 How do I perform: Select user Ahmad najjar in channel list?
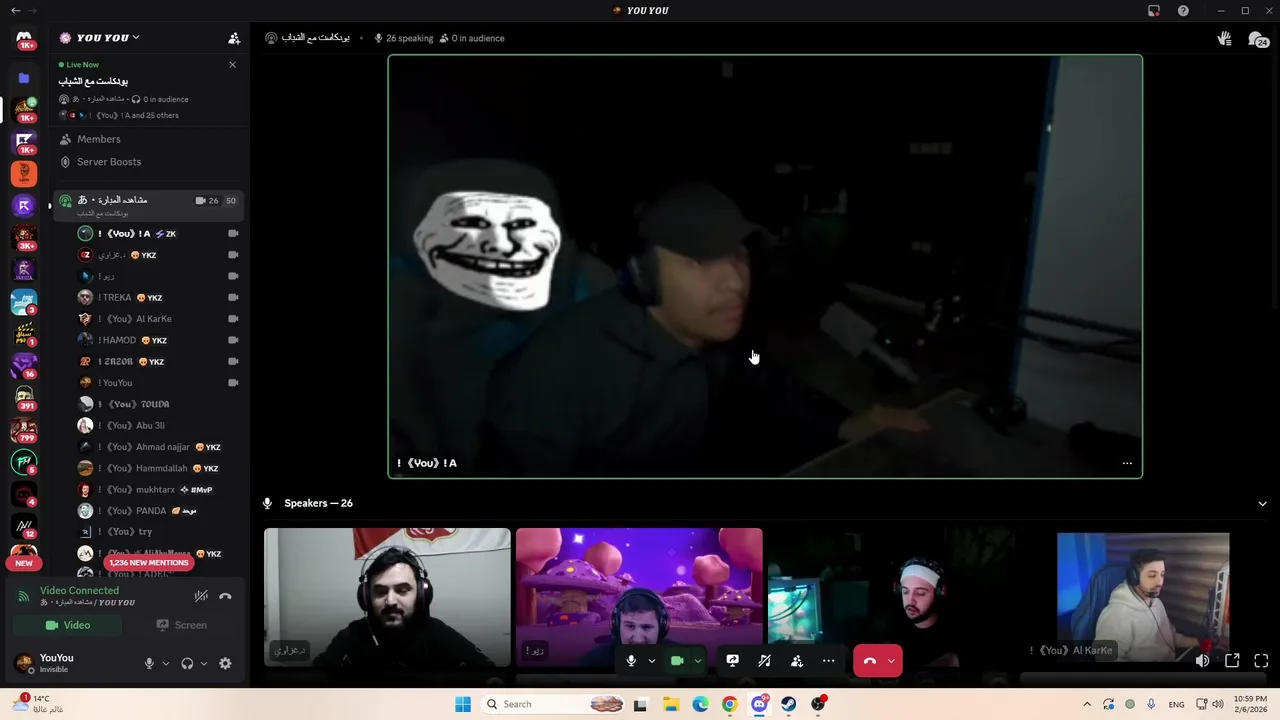[x=160, y=447]
